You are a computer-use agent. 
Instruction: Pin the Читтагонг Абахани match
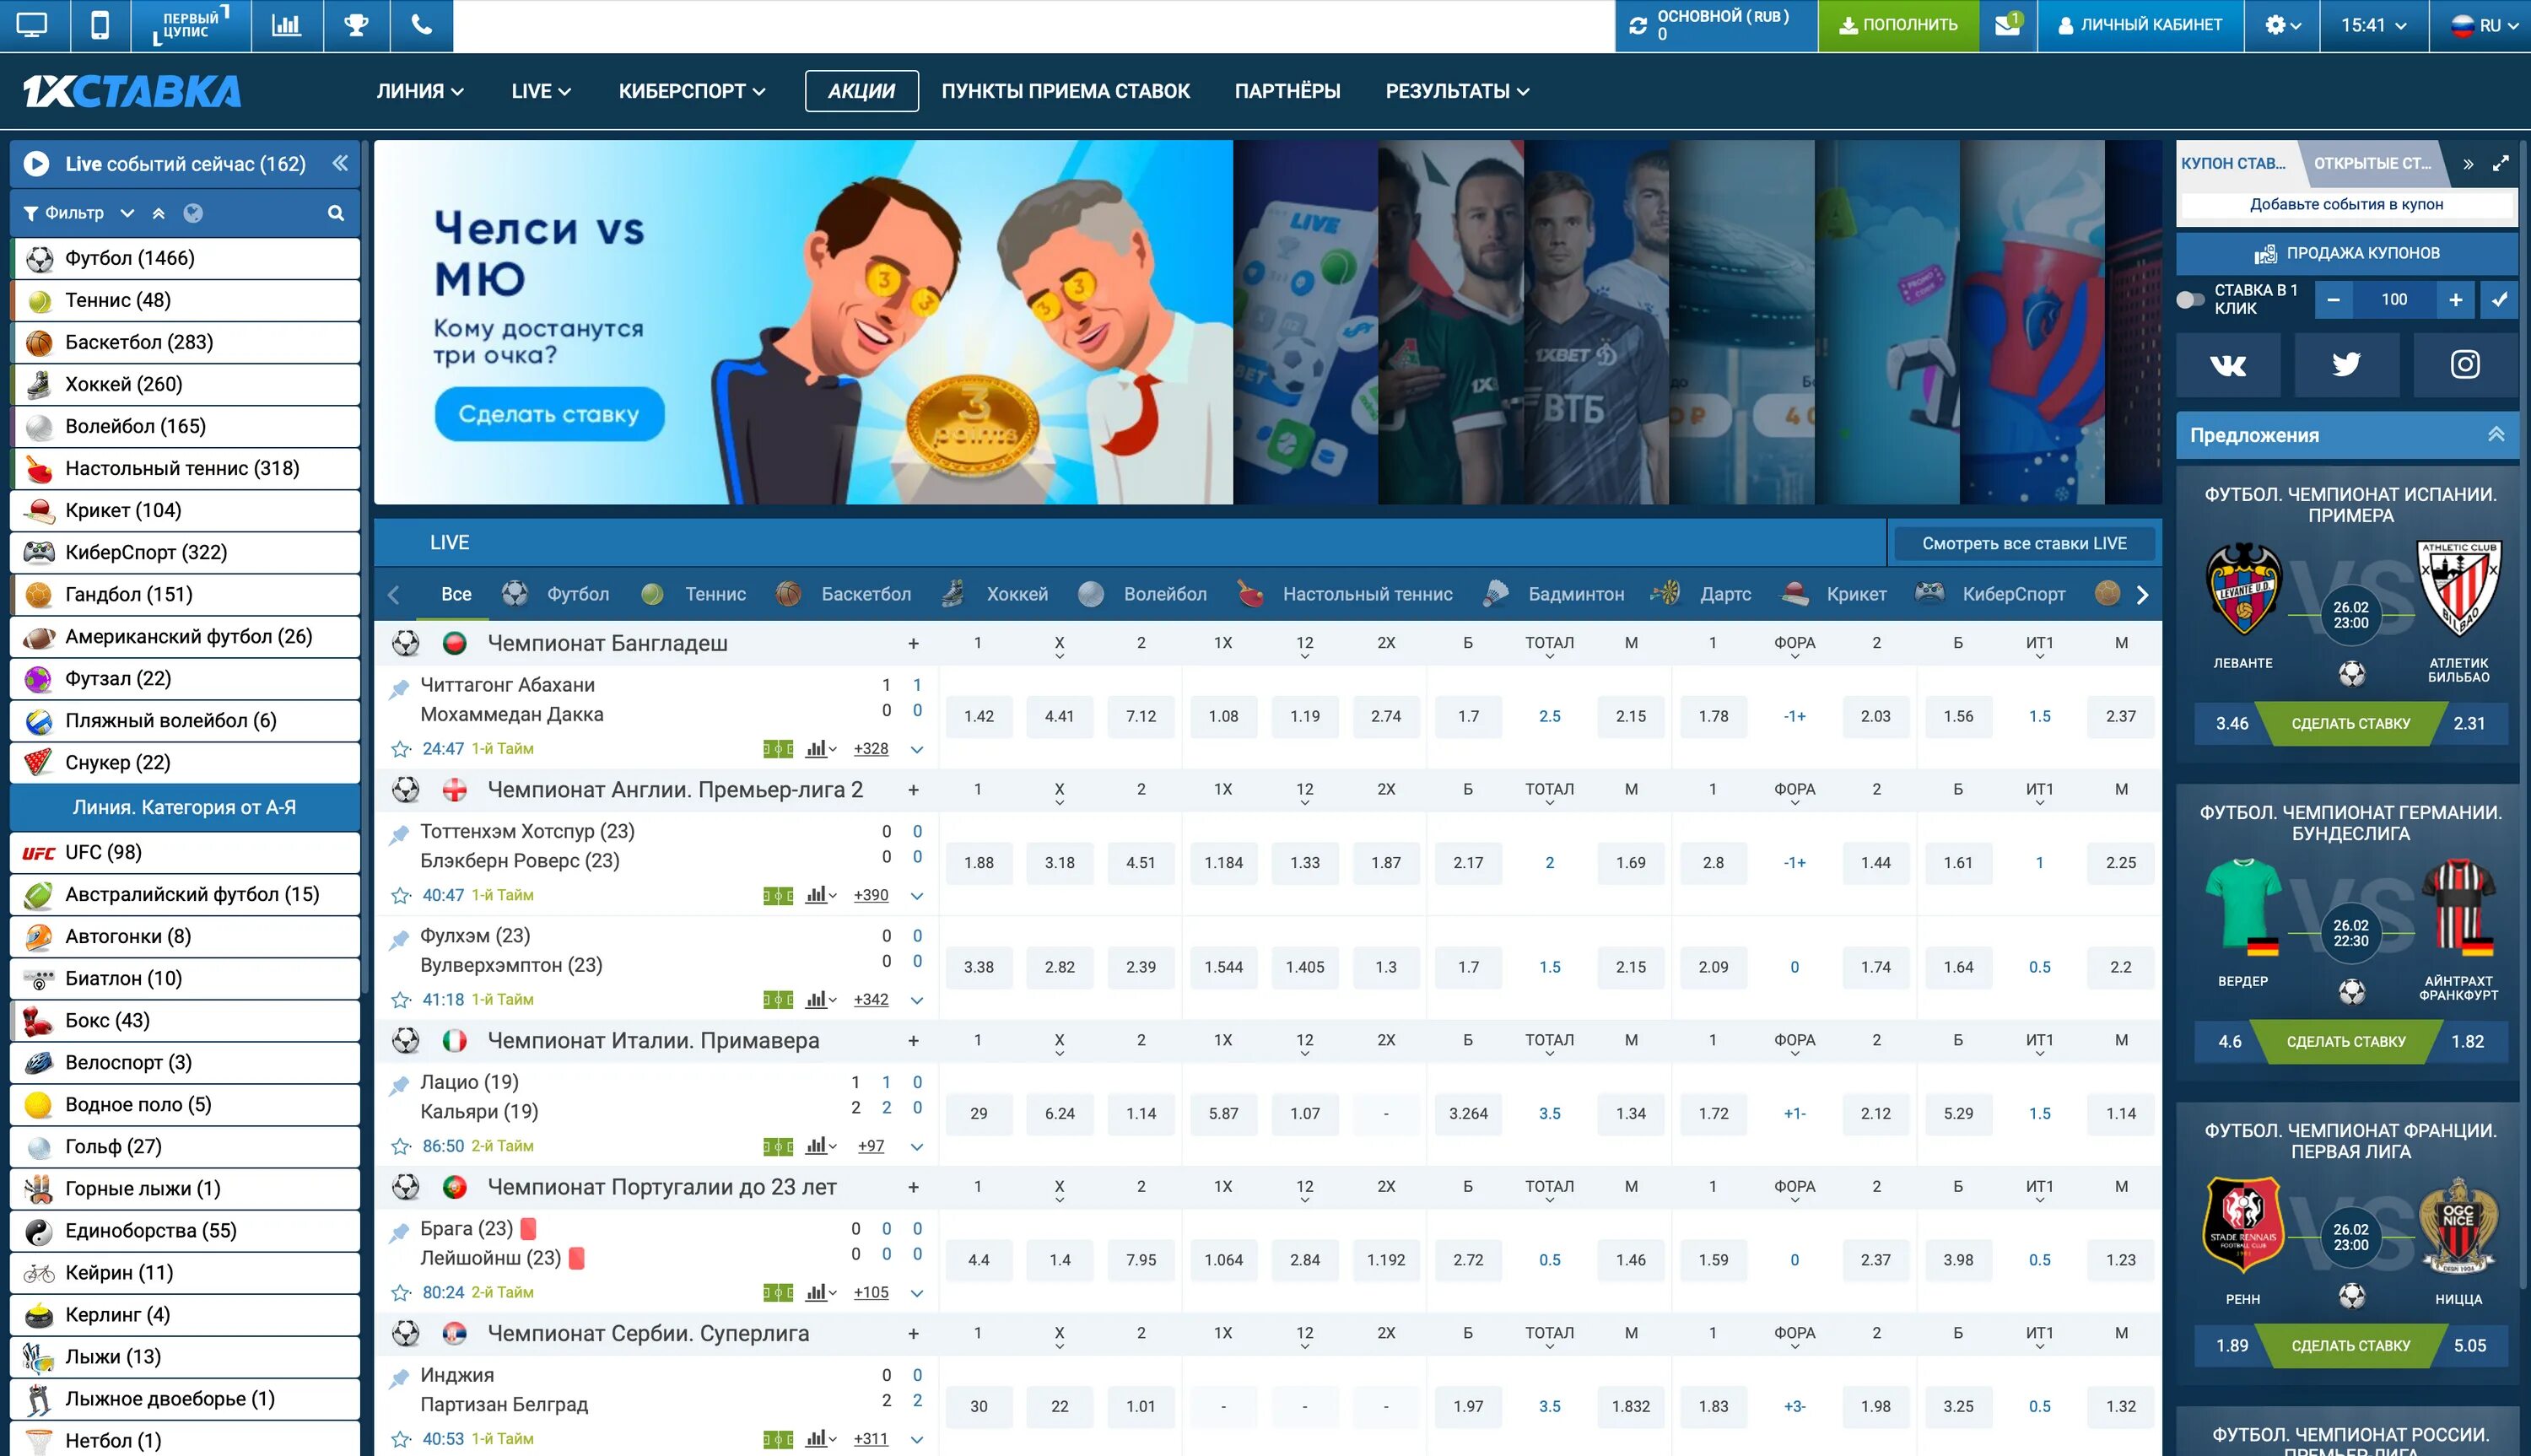[x=399, y=688]
